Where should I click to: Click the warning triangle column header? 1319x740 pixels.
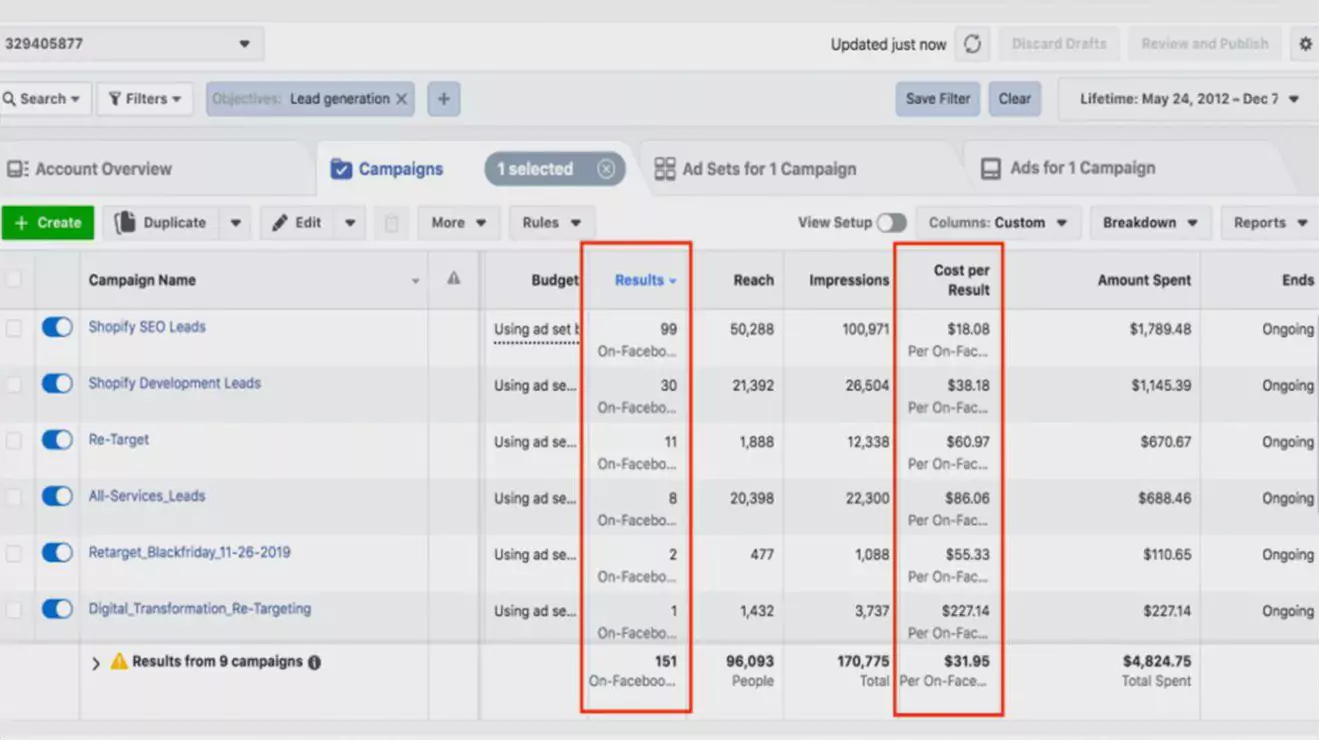[x=453, y=279]
